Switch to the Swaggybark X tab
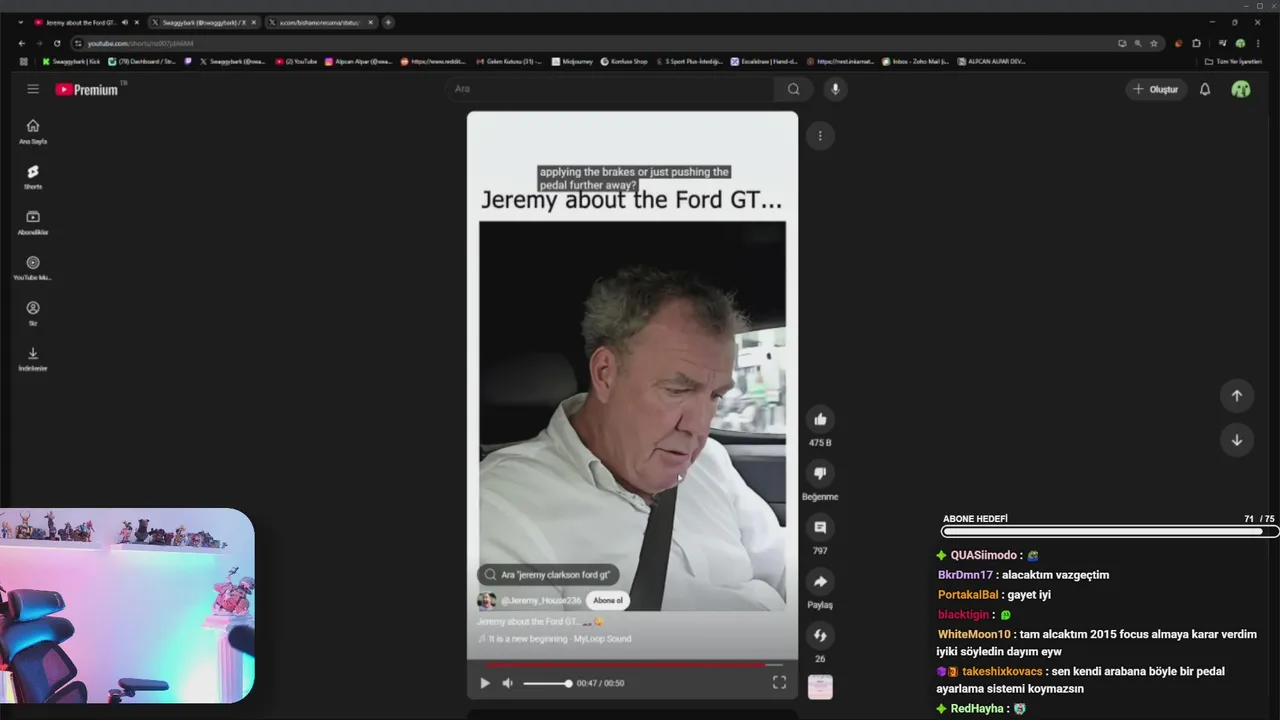This screenshot has height=720, width=1280. coord(205,22)
